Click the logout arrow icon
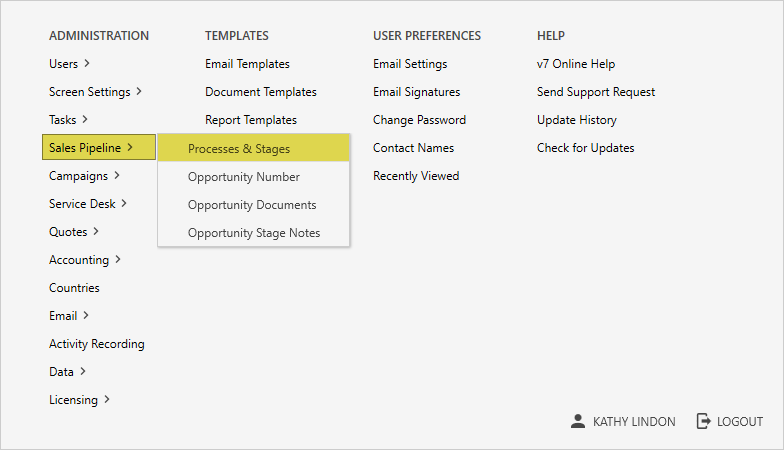Viewport: 784px width, 450px height. 704,422
